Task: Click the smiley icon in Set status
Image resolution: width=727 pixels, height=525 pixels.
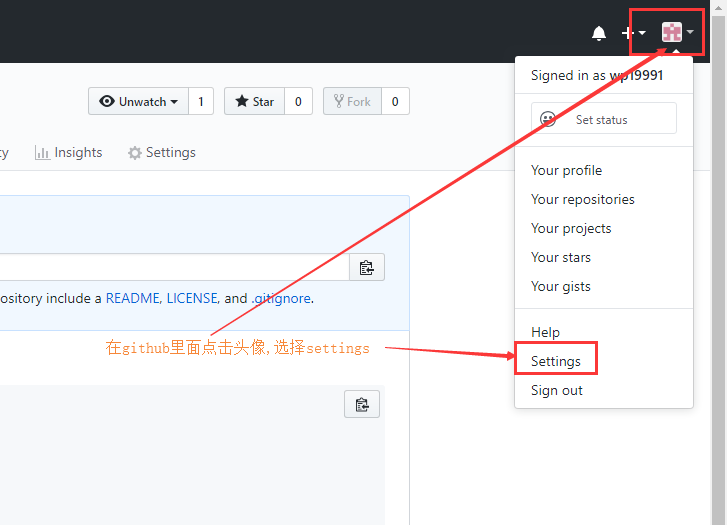Action: tap(548, 119)
